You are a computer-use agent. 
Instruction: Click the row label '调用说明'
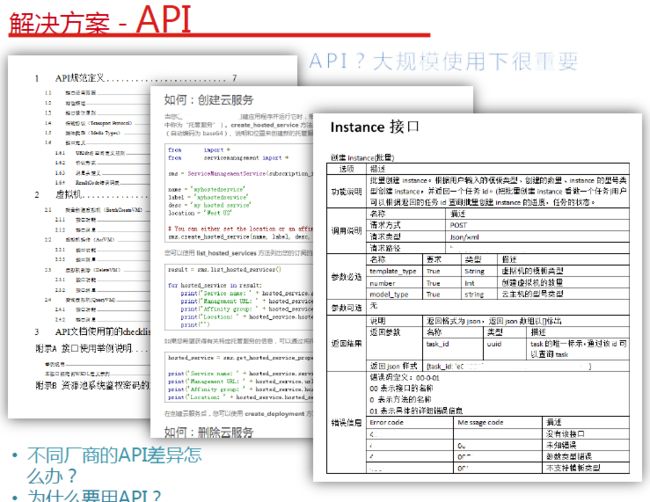[346, 230]
